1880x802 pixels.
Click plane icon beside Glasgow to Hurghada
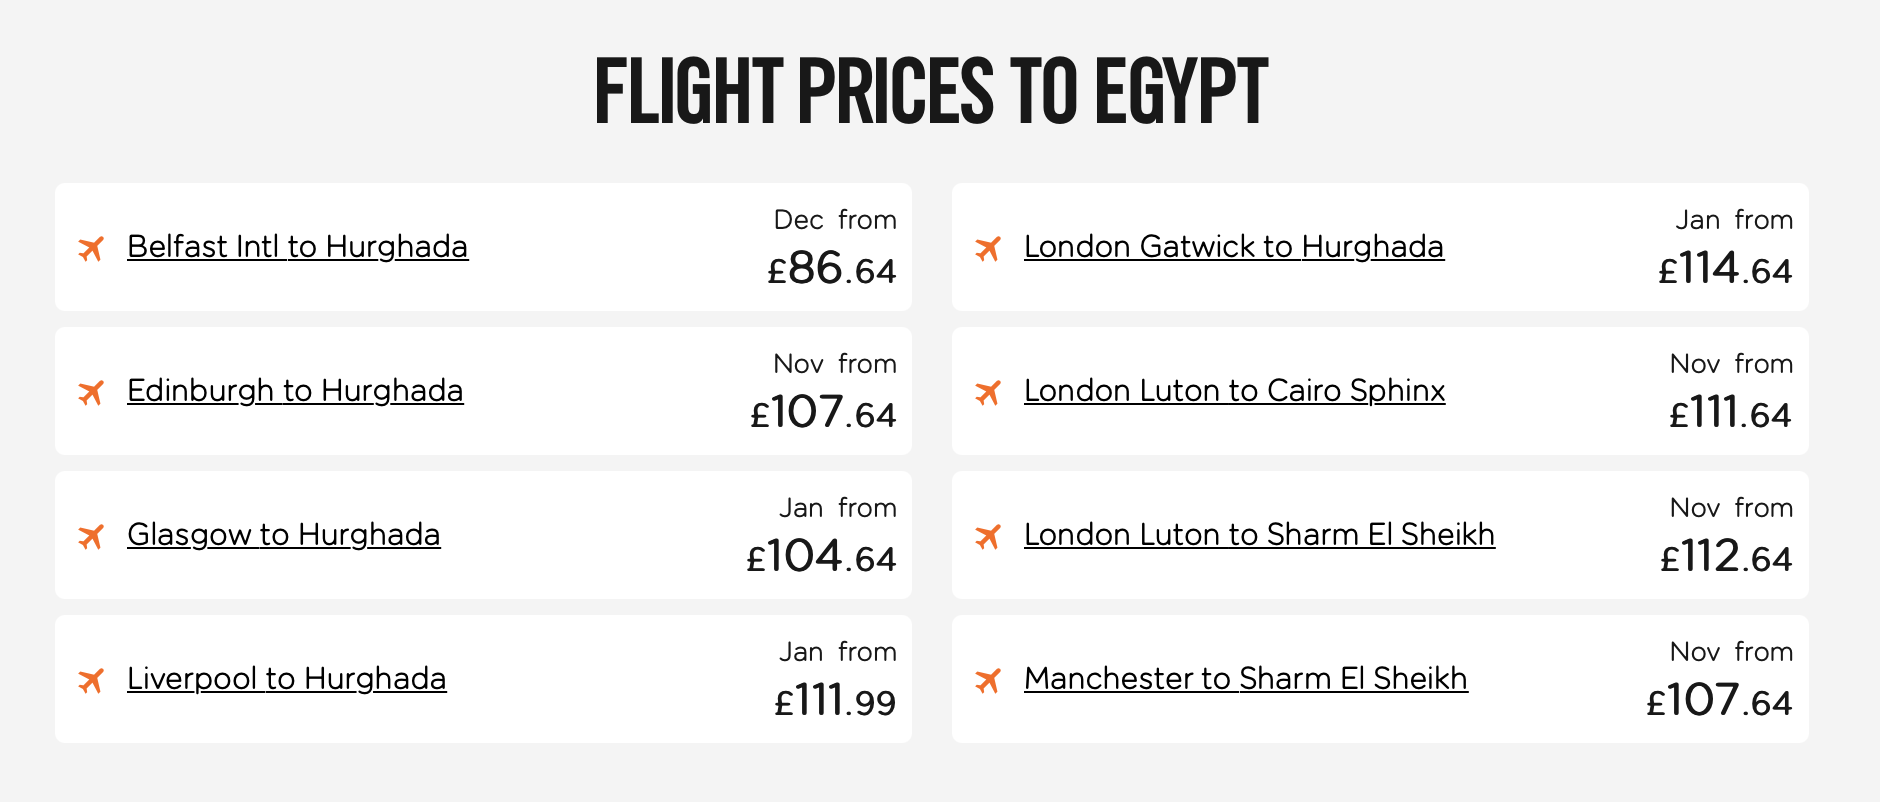[91, 536]
